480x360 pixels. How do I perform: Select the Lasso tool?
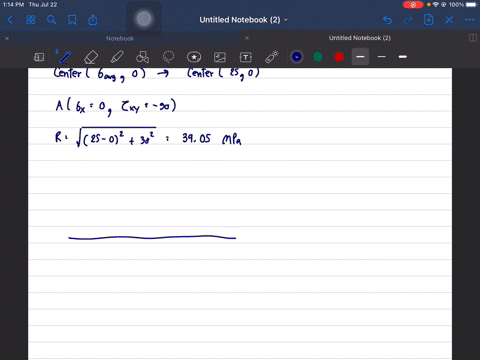pyautogui.click(x=168, y=57)
